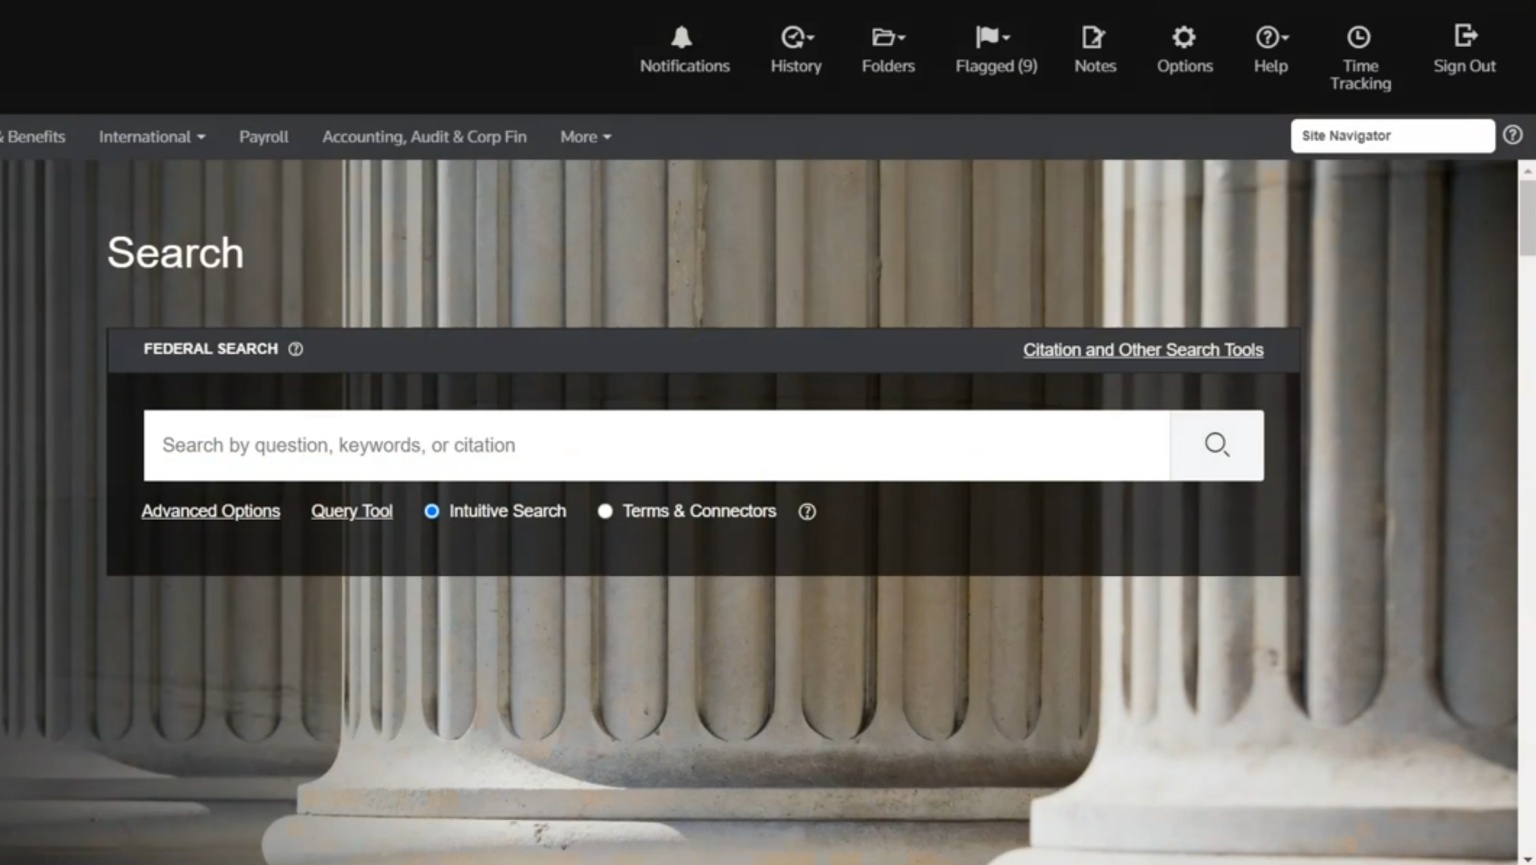Open the Notifications bell icon
The width and height of the screenshot is (1536, 865).
[x=683, y=38]
